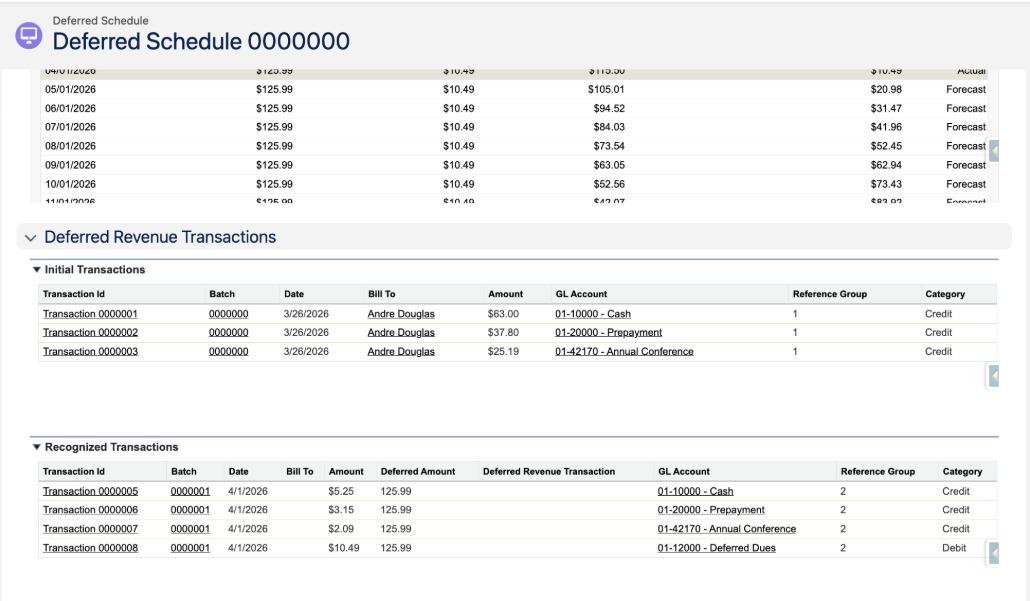The image size is (1030, 601).
Task: Click side arrow handle beside forecast schedule table
Action: tap(994, 151)
